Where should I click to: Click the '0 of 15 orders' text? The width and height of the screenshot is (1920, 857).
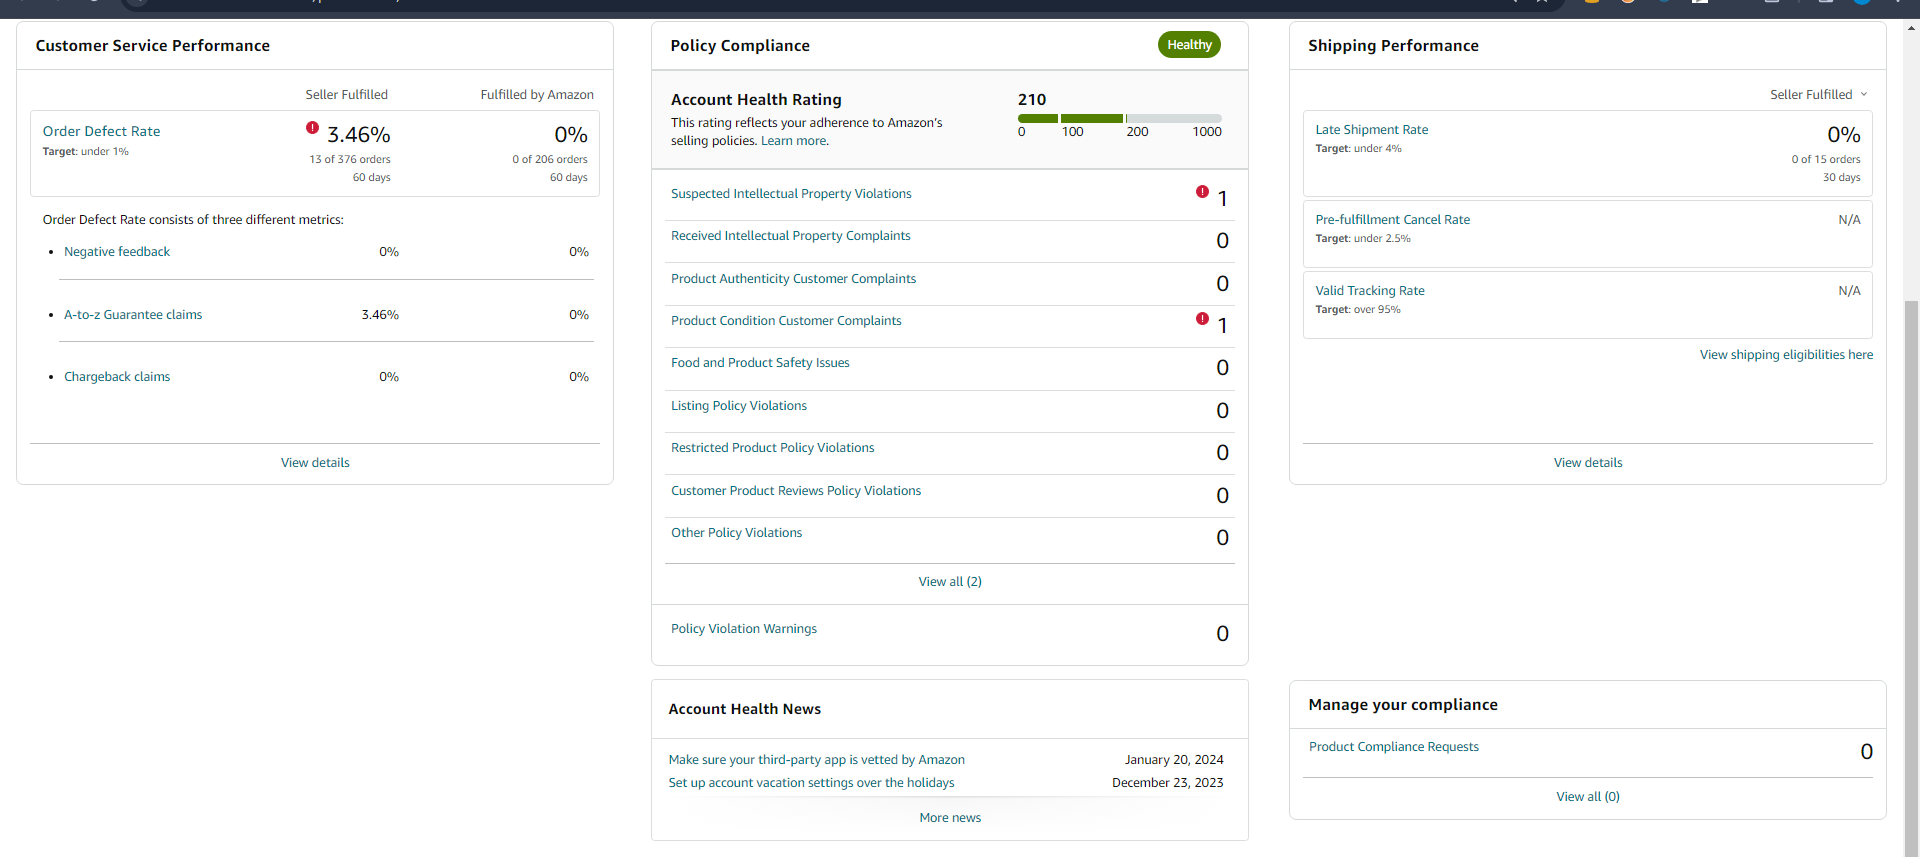(1826, 160)
